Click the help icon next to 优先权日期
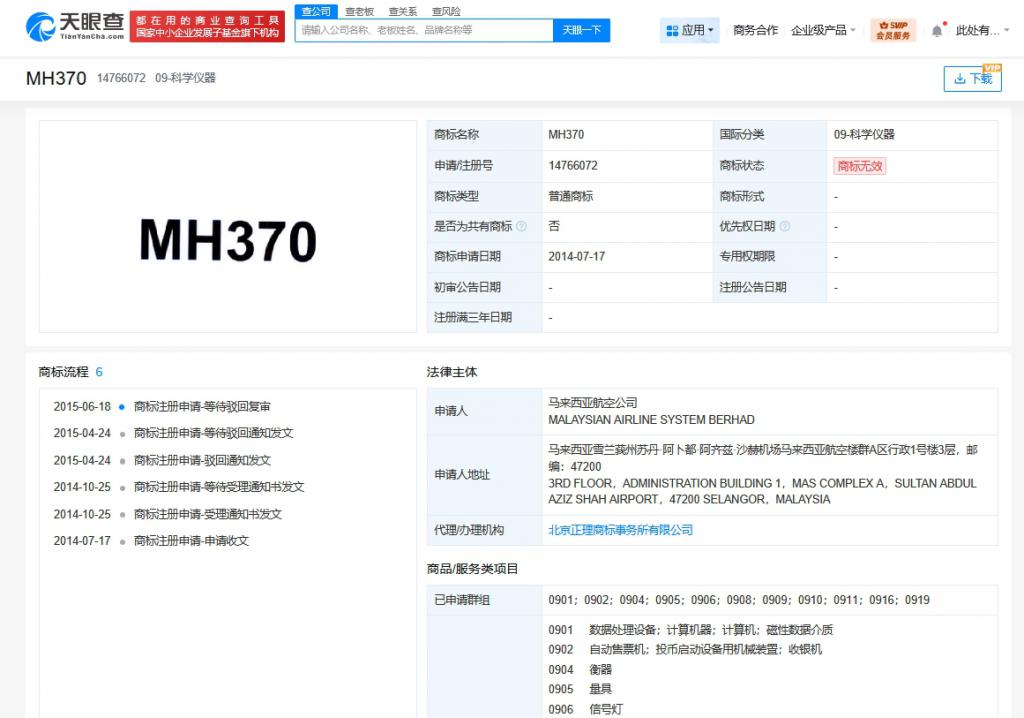 [x=785, y=227]
